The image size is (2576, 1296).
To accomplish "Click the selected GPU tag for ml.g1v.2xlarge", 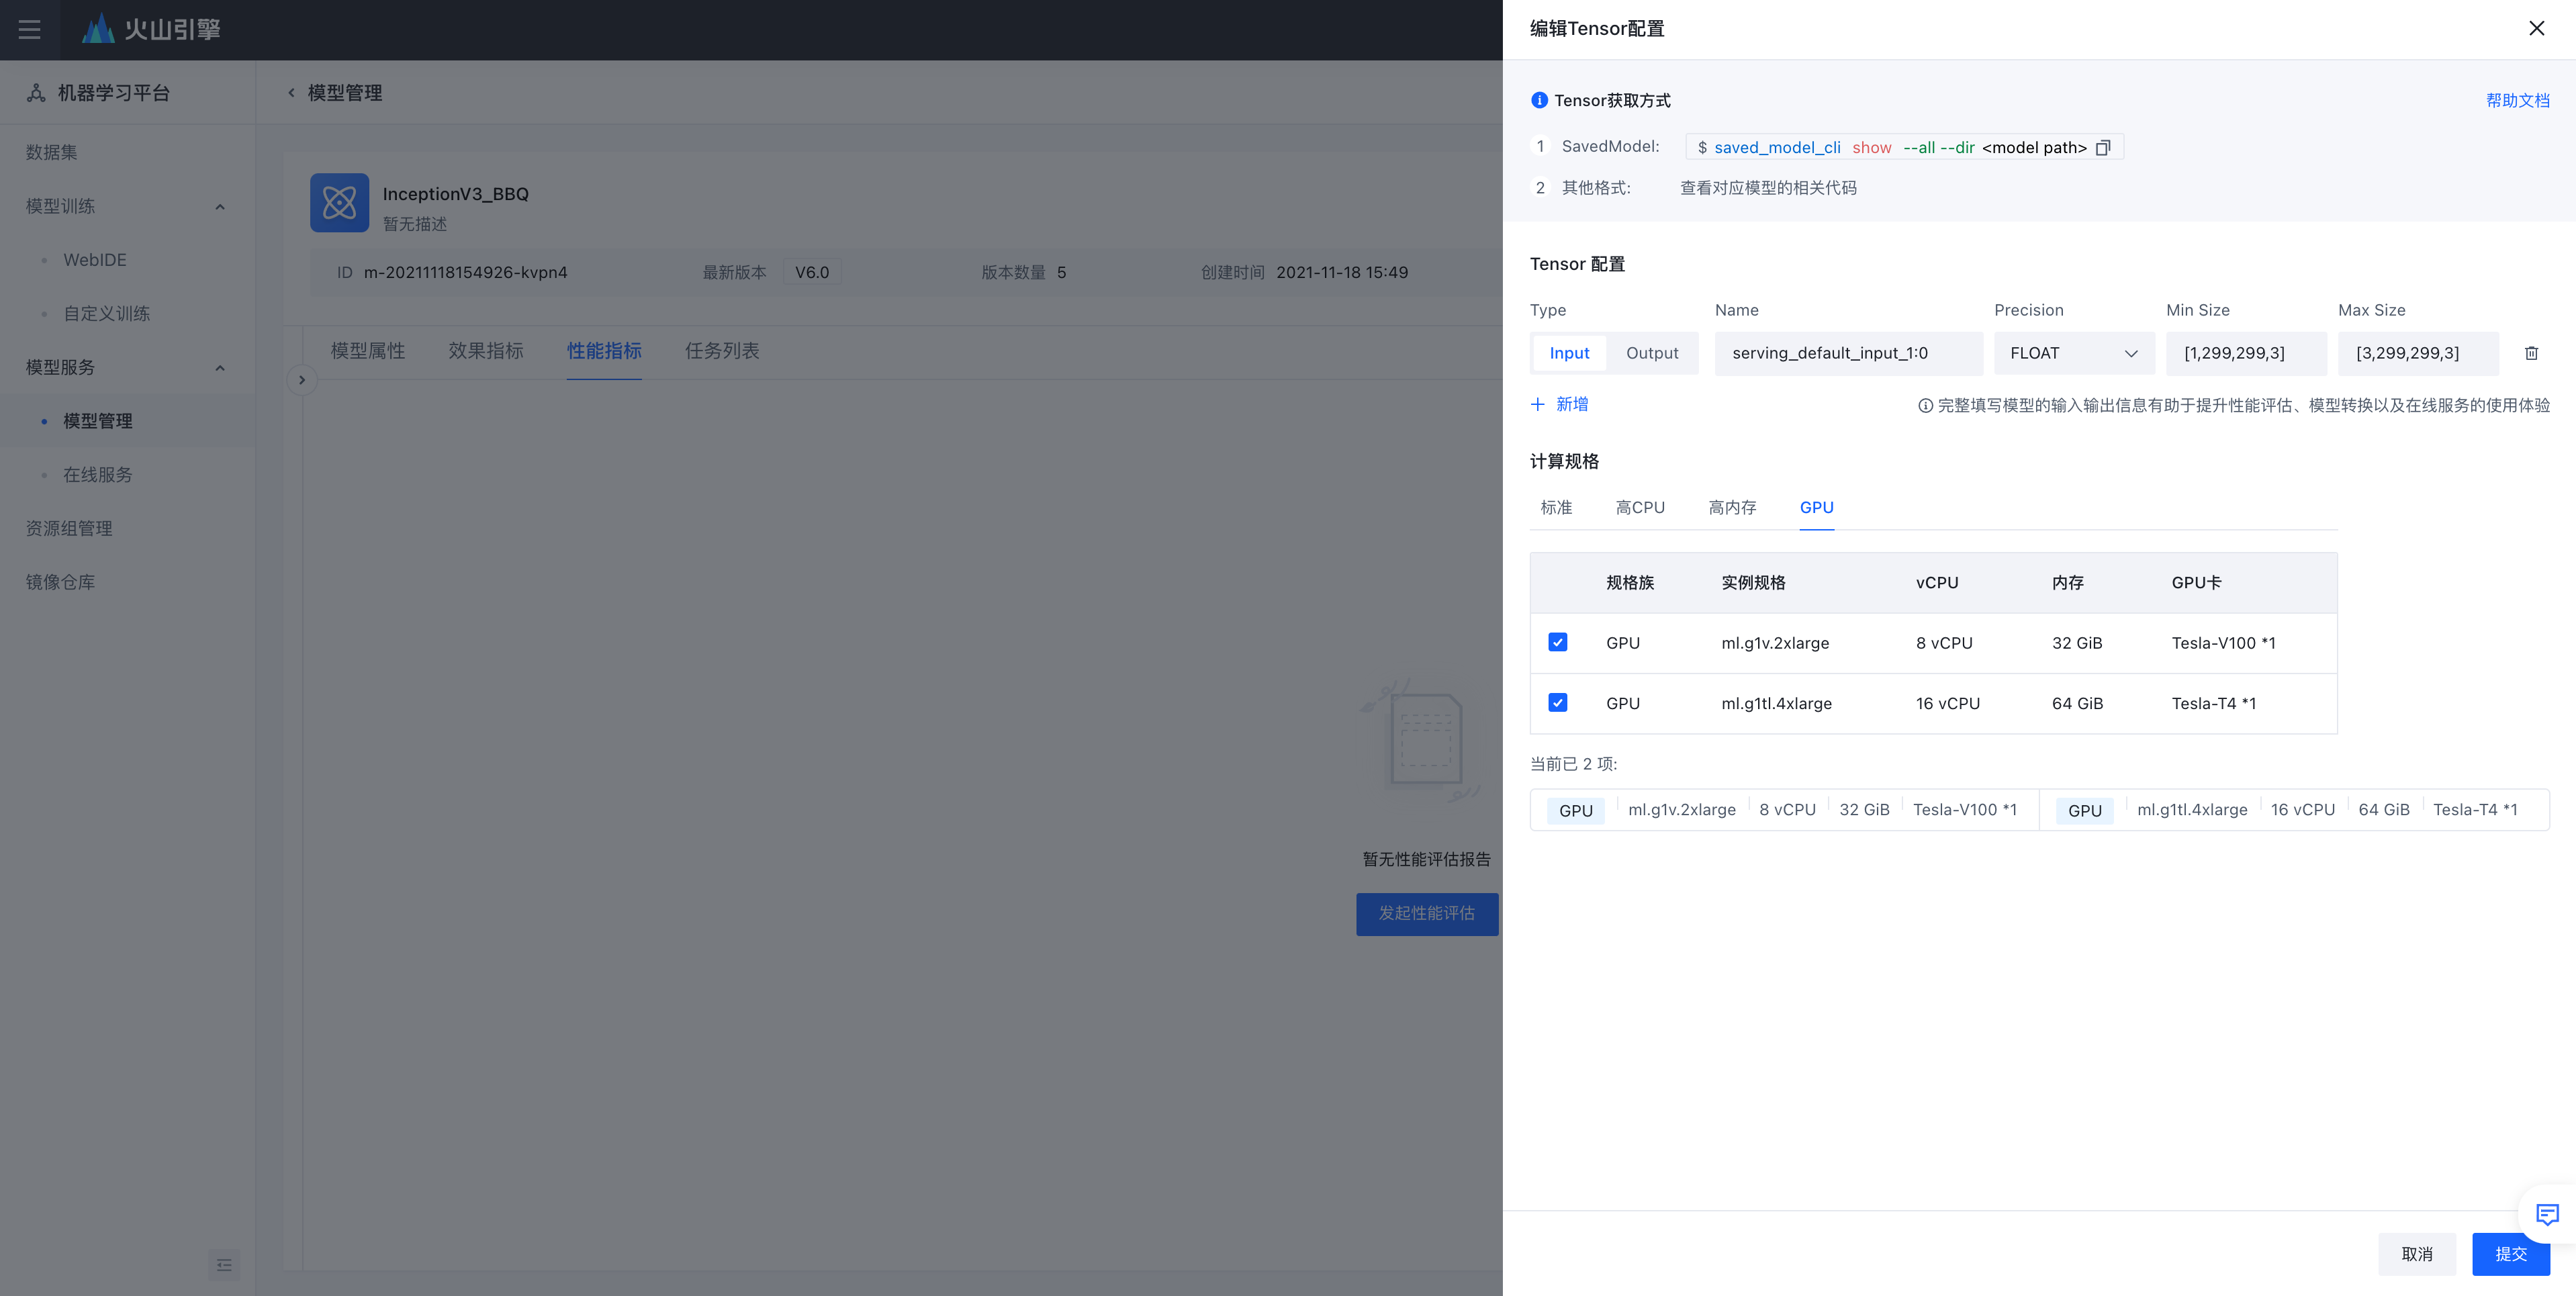I will [1575, 810].
